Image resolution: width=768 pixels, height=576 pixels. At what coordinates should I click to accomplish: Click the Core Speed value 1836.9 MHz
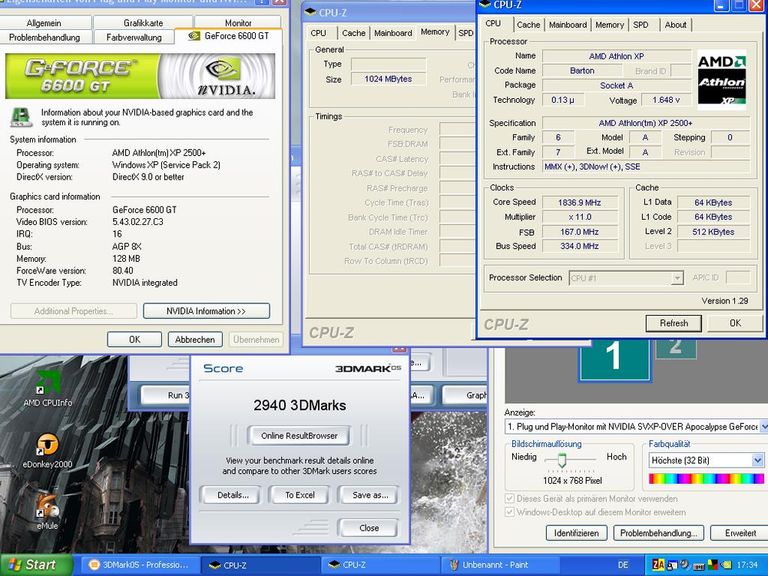tap(580, 202)
